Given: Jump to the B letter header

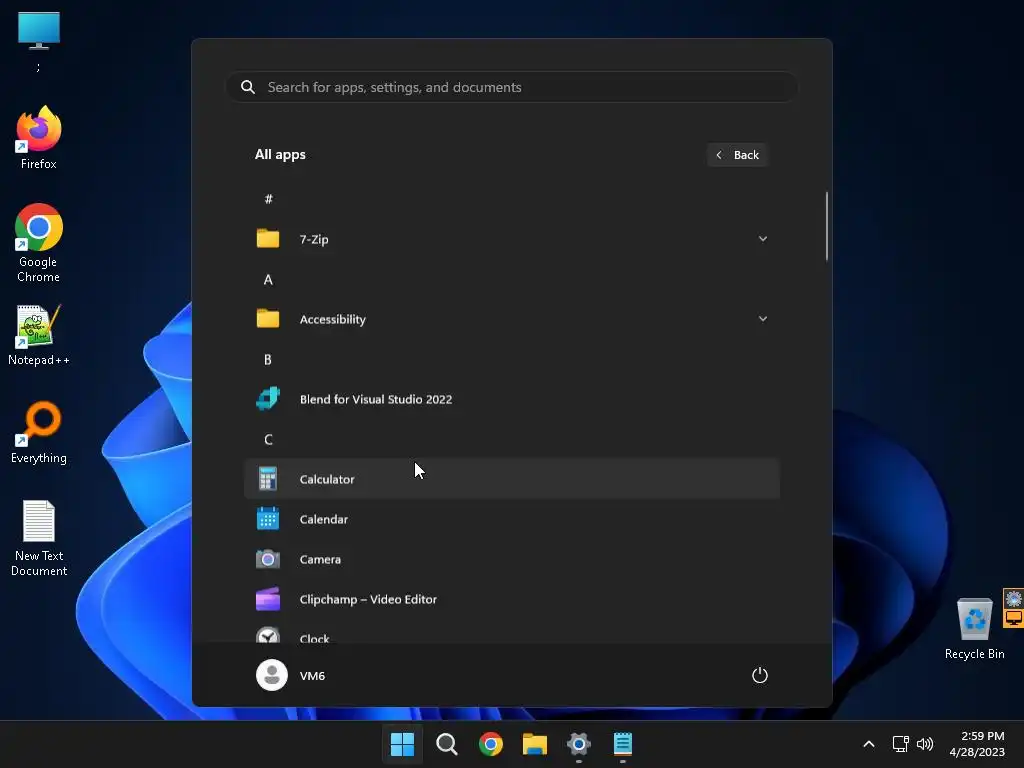Looking at the screenshot, I should 268,359.
